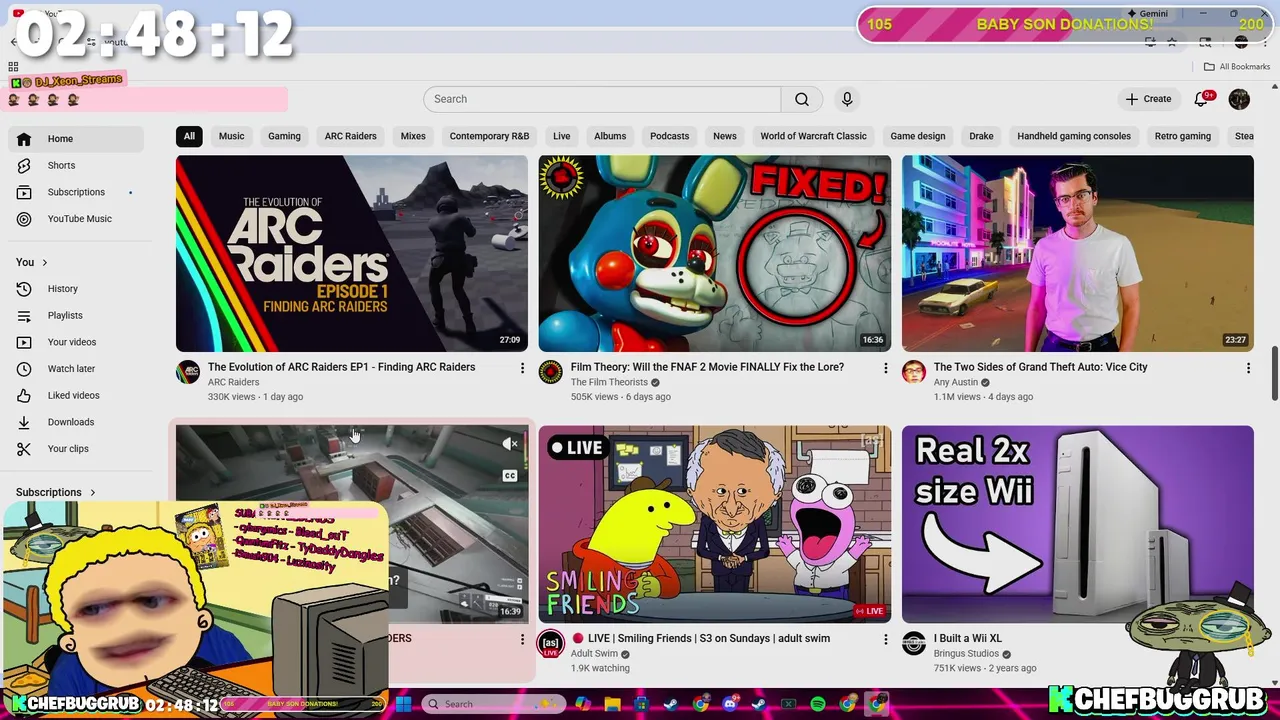Screen dimensions: 1280x720
Task: Play the Real 2x size Wii thumbnail
Action: click(1078, 524)
